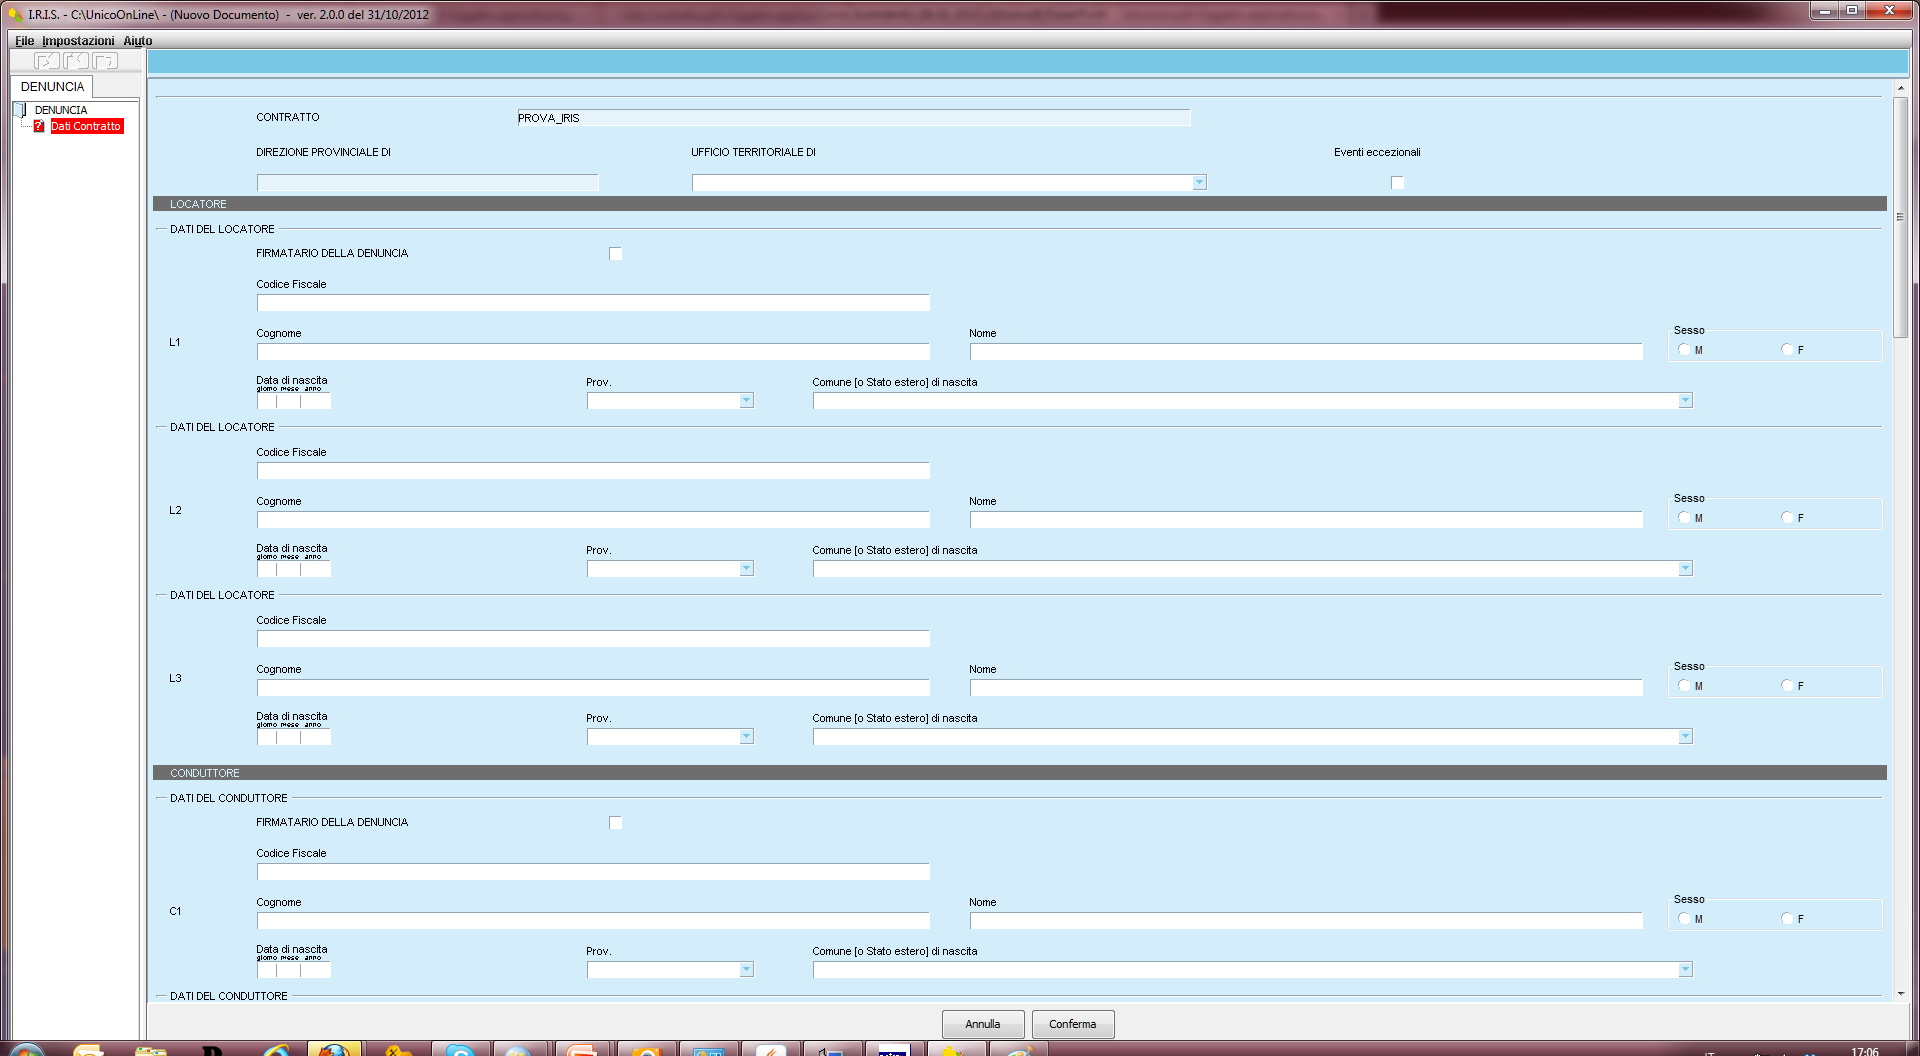Open Firefox from the Windows taskbar

[334, 1050]
